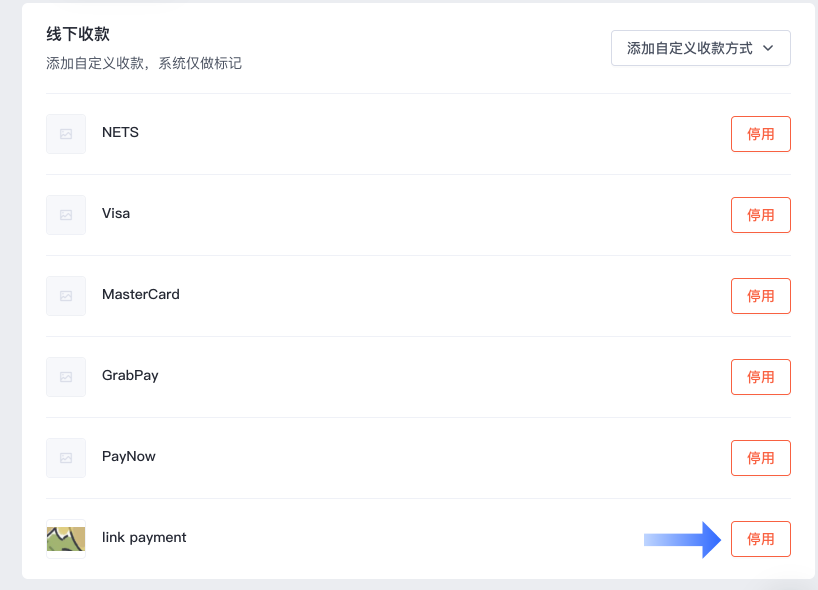Select the MasterCard payment method name
This screenshot has height=590, width=818.
coord(141,294)
